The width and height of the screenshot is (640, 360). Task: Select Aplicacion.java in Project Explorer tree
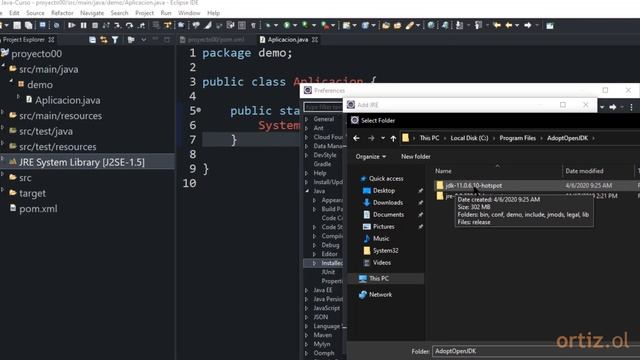(x=67, y=100)
